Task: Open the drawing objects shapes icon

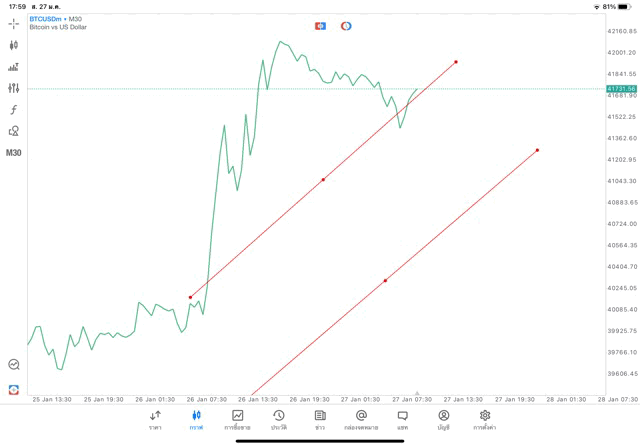Action: point(14,131)
